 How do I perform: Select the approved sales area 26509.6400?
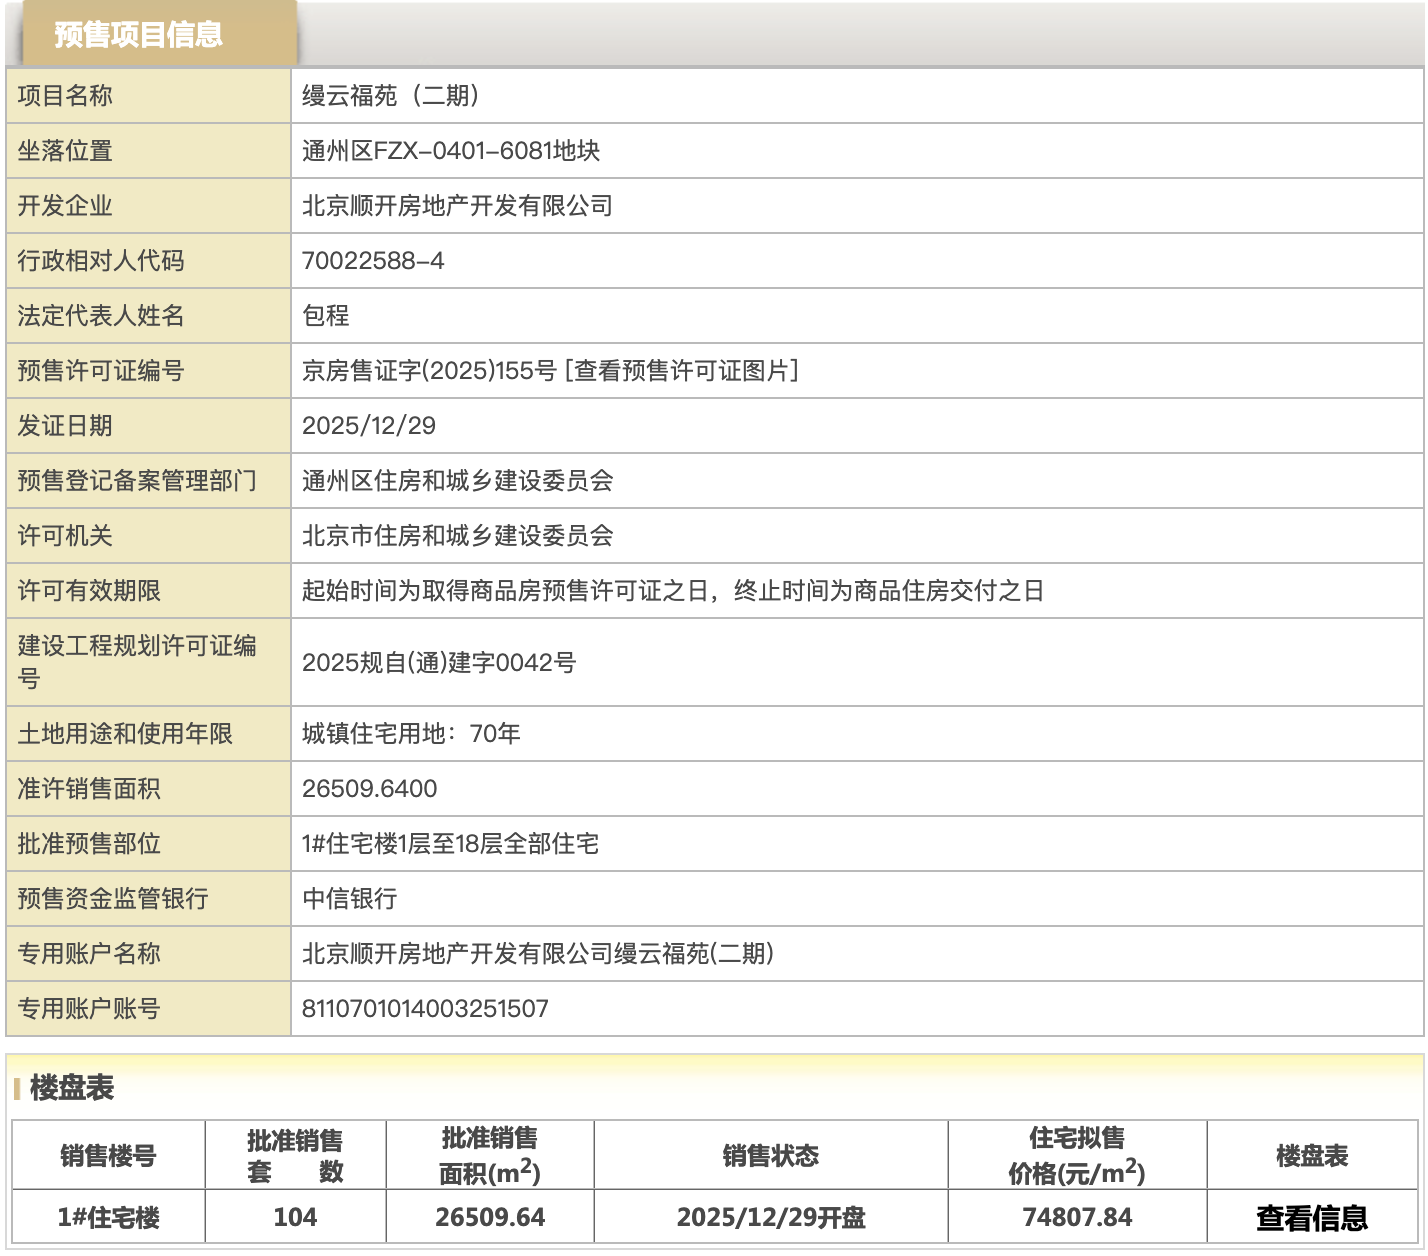[369, 789]
